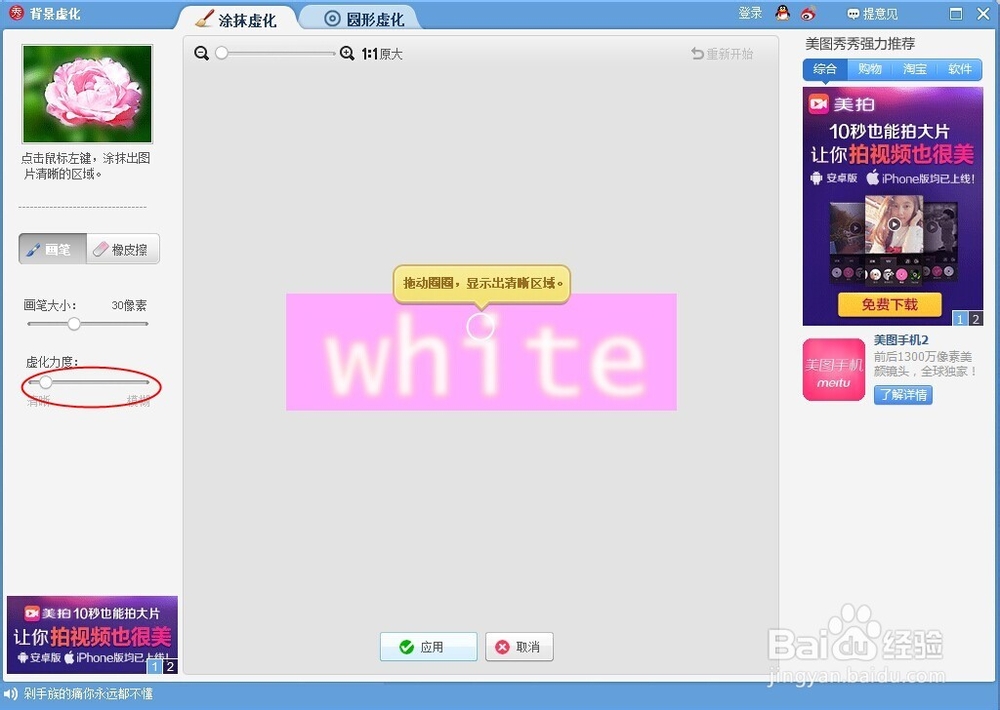Viewport: 1000px width, 710px height.
Task: Set the zoom slider handle
Action: pos(221,54)
